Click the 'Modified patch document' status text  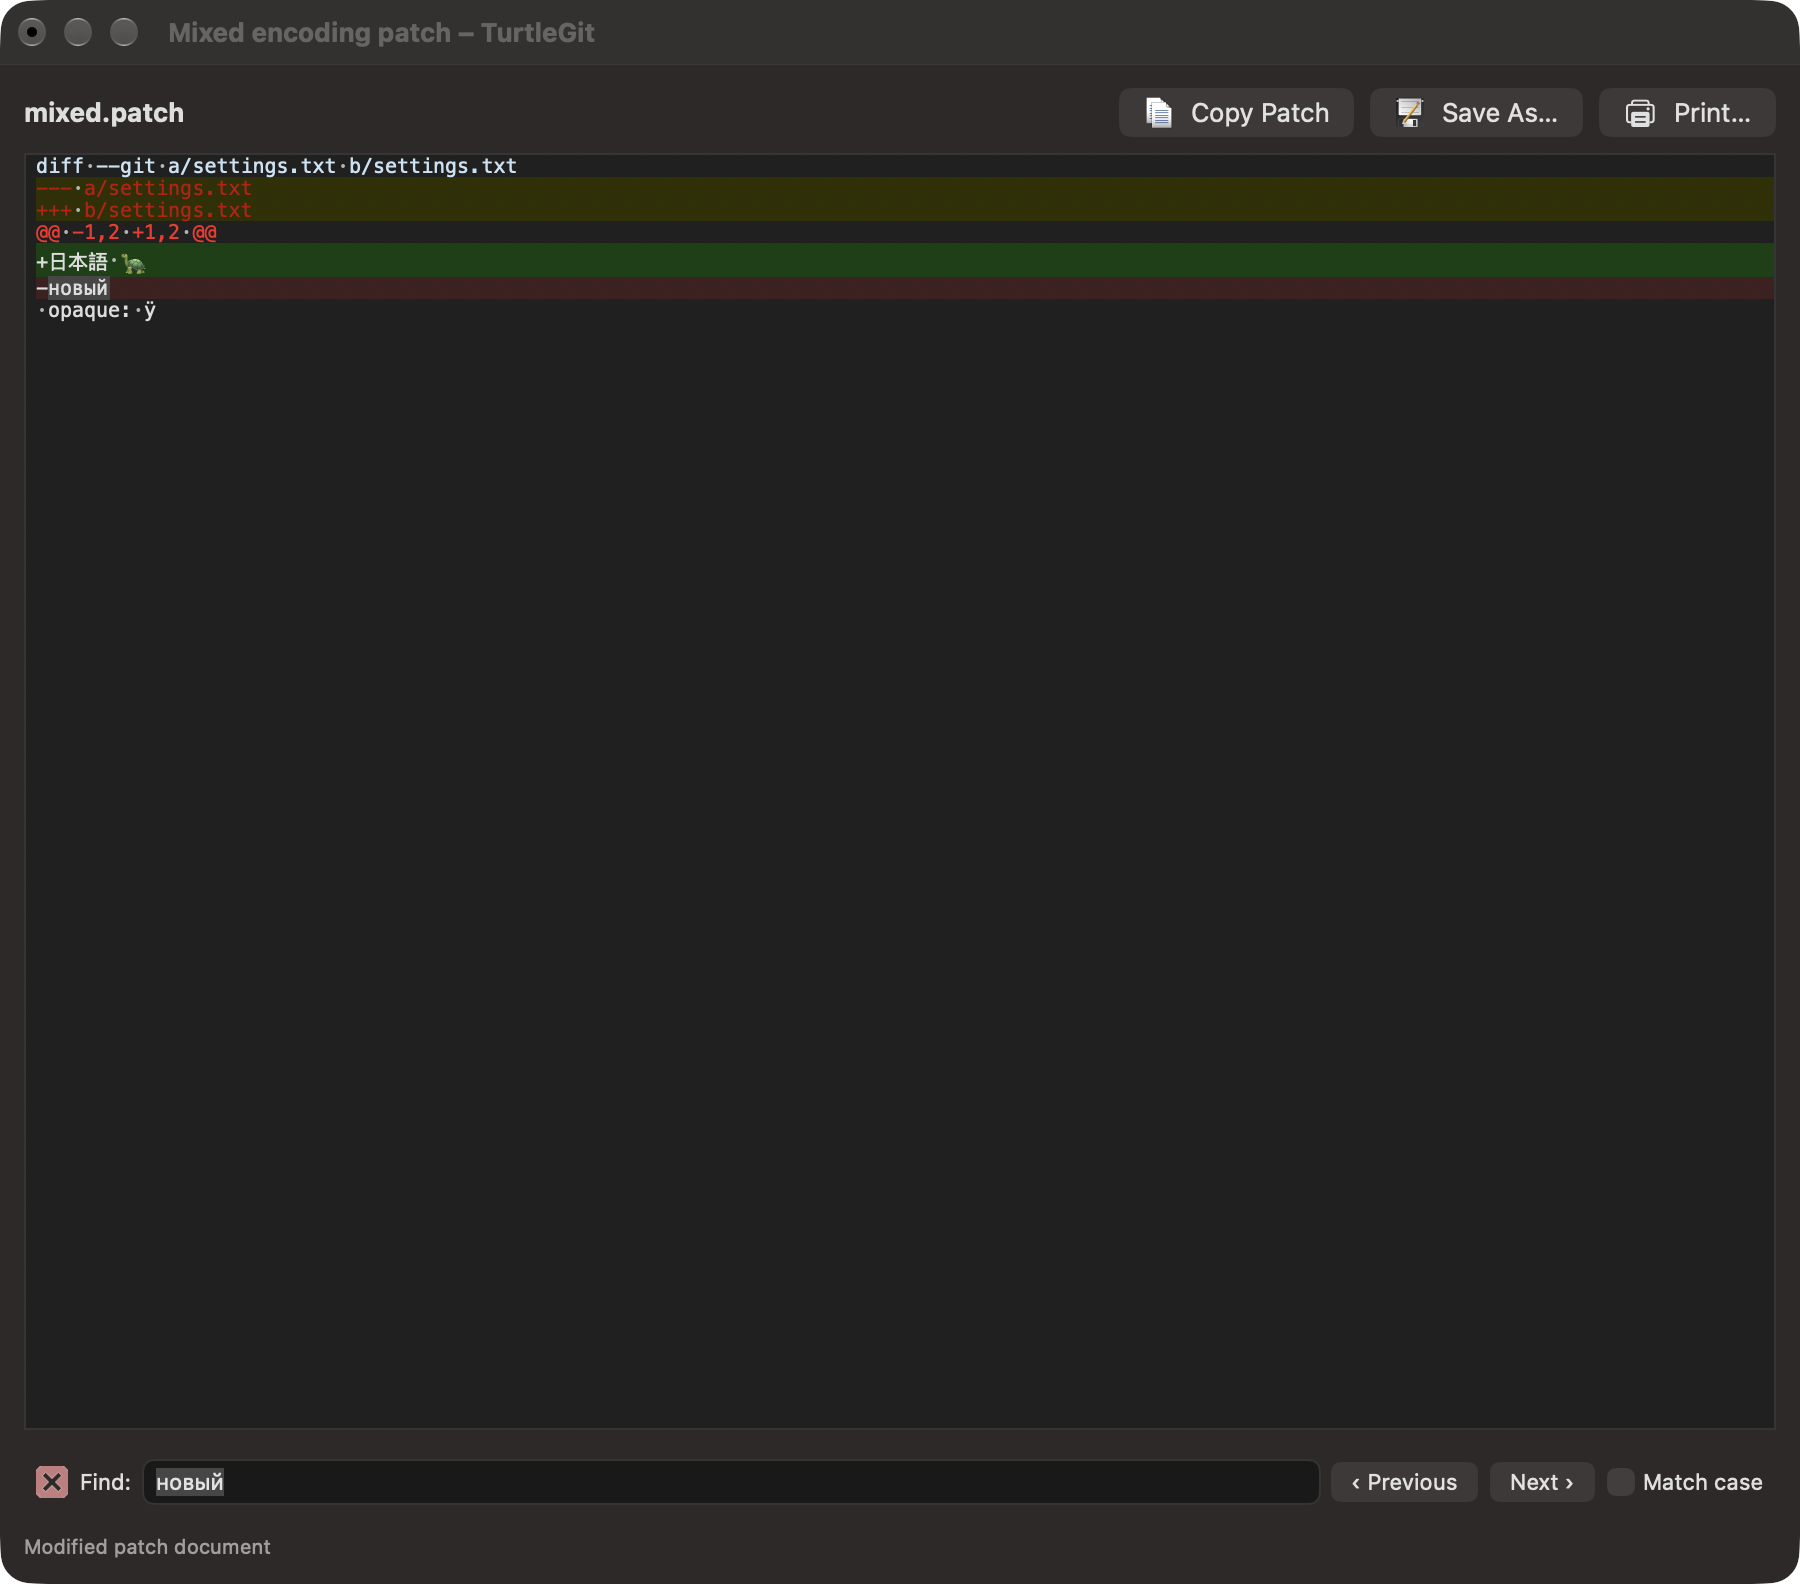(x=147, y=1547)
